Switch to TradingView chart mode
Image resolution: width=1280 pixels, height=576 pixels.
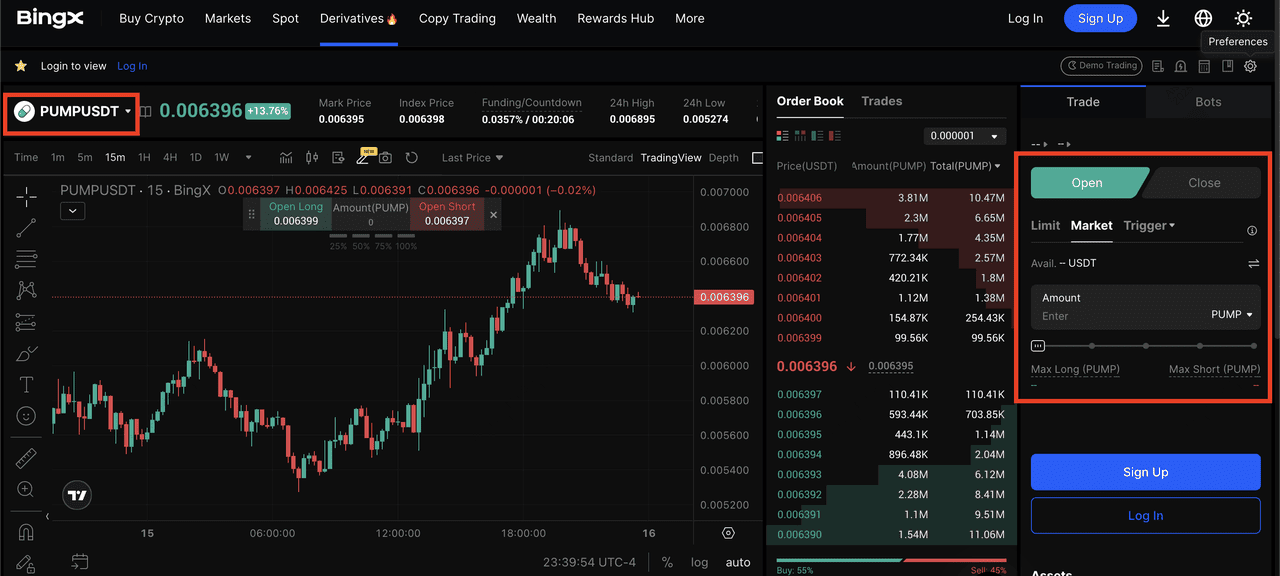(671, 158)
